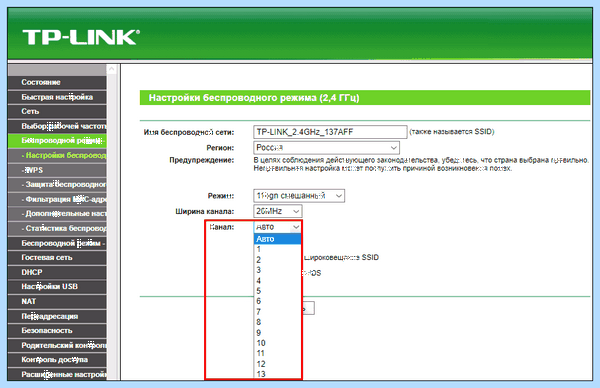This screenshot has height=388, width=600.
Task: Open the Регион dropdown showing Россия
Action: tap(326, 148)
